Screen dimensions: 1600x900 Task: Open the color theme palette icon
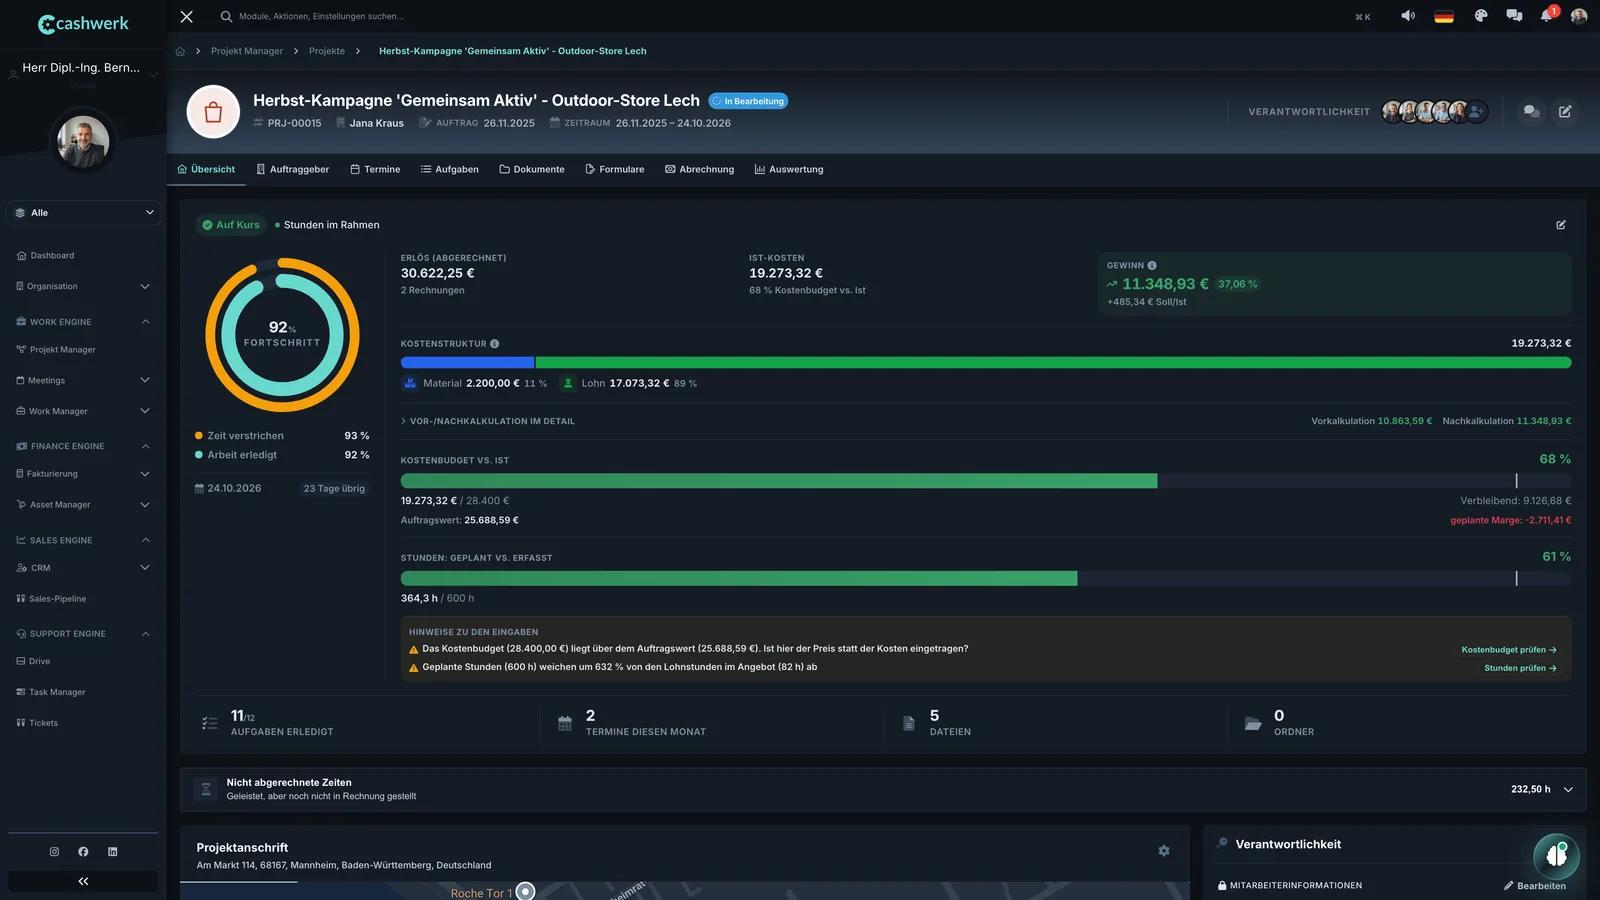tap(1481, 16)
